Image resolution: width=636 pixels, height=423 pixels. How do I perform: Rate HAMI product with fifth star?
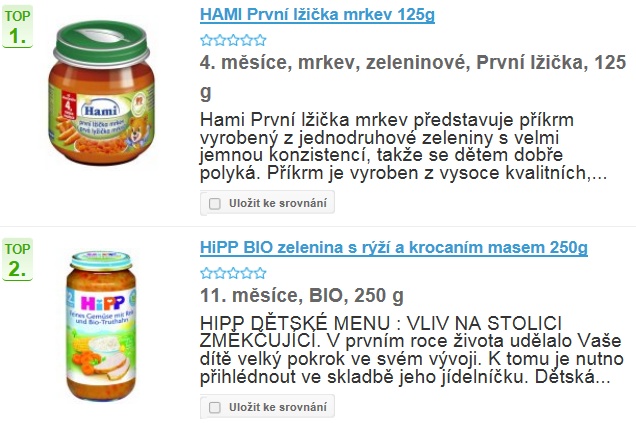click(x=260, y=40)
